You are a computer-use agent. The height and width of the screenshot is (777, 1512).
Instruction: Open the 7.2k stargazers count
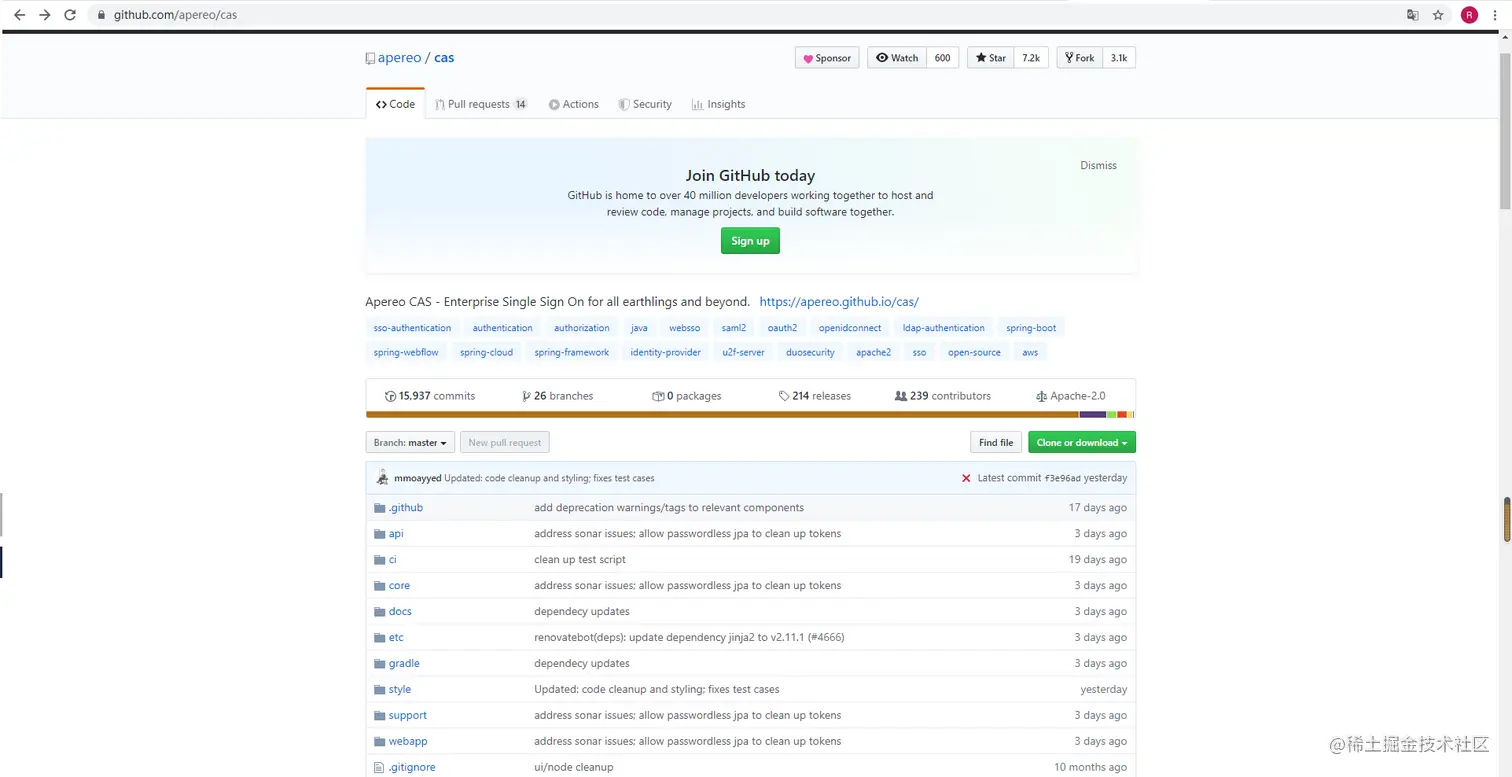(1031, 58)
